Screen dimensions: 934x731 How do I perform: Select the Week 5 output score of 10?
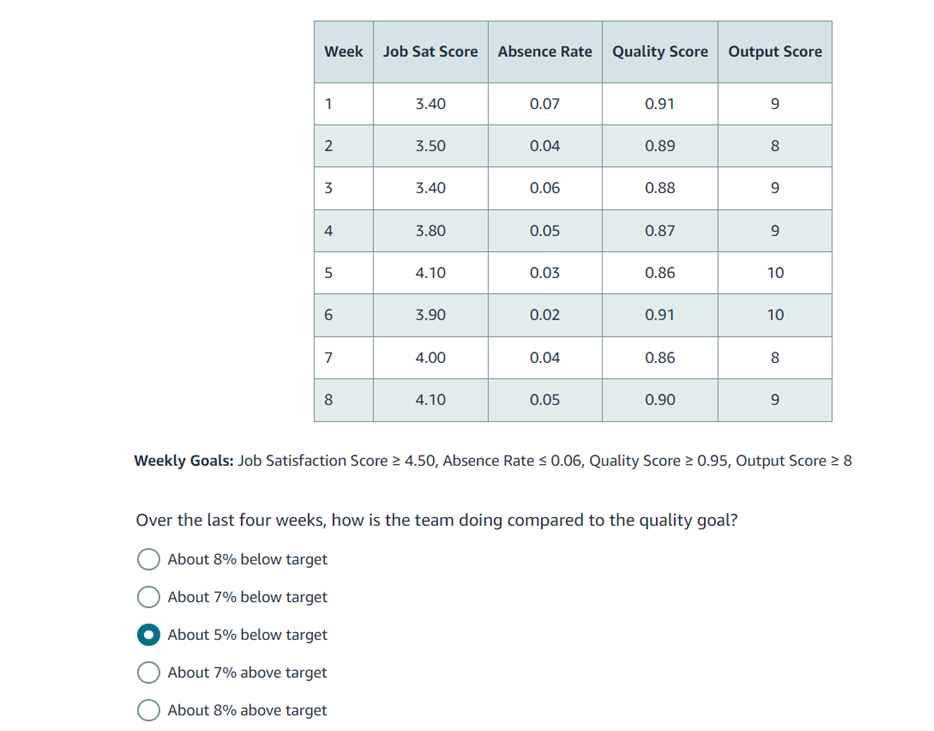tap(775, 272)
